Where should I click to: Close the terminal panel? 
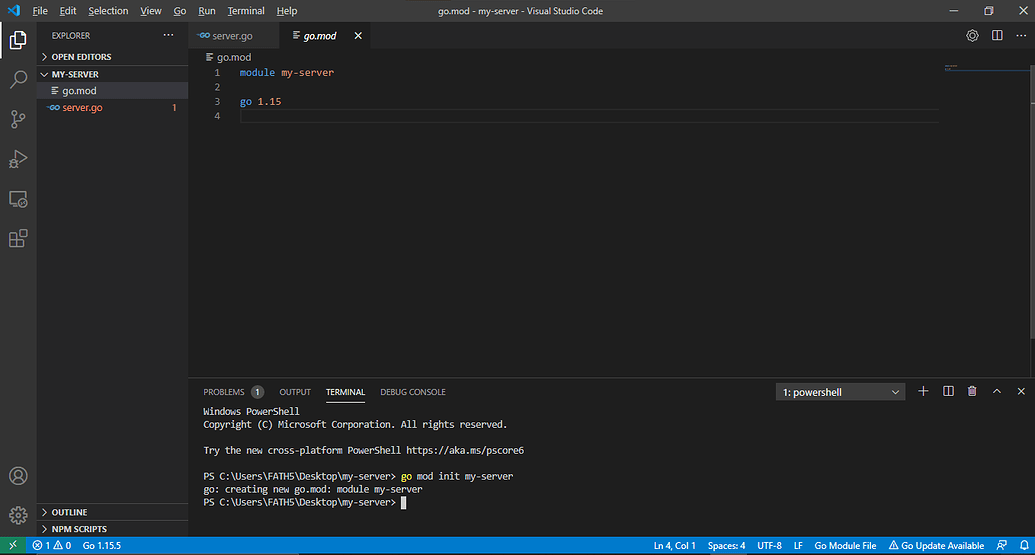click(1021, 391)
